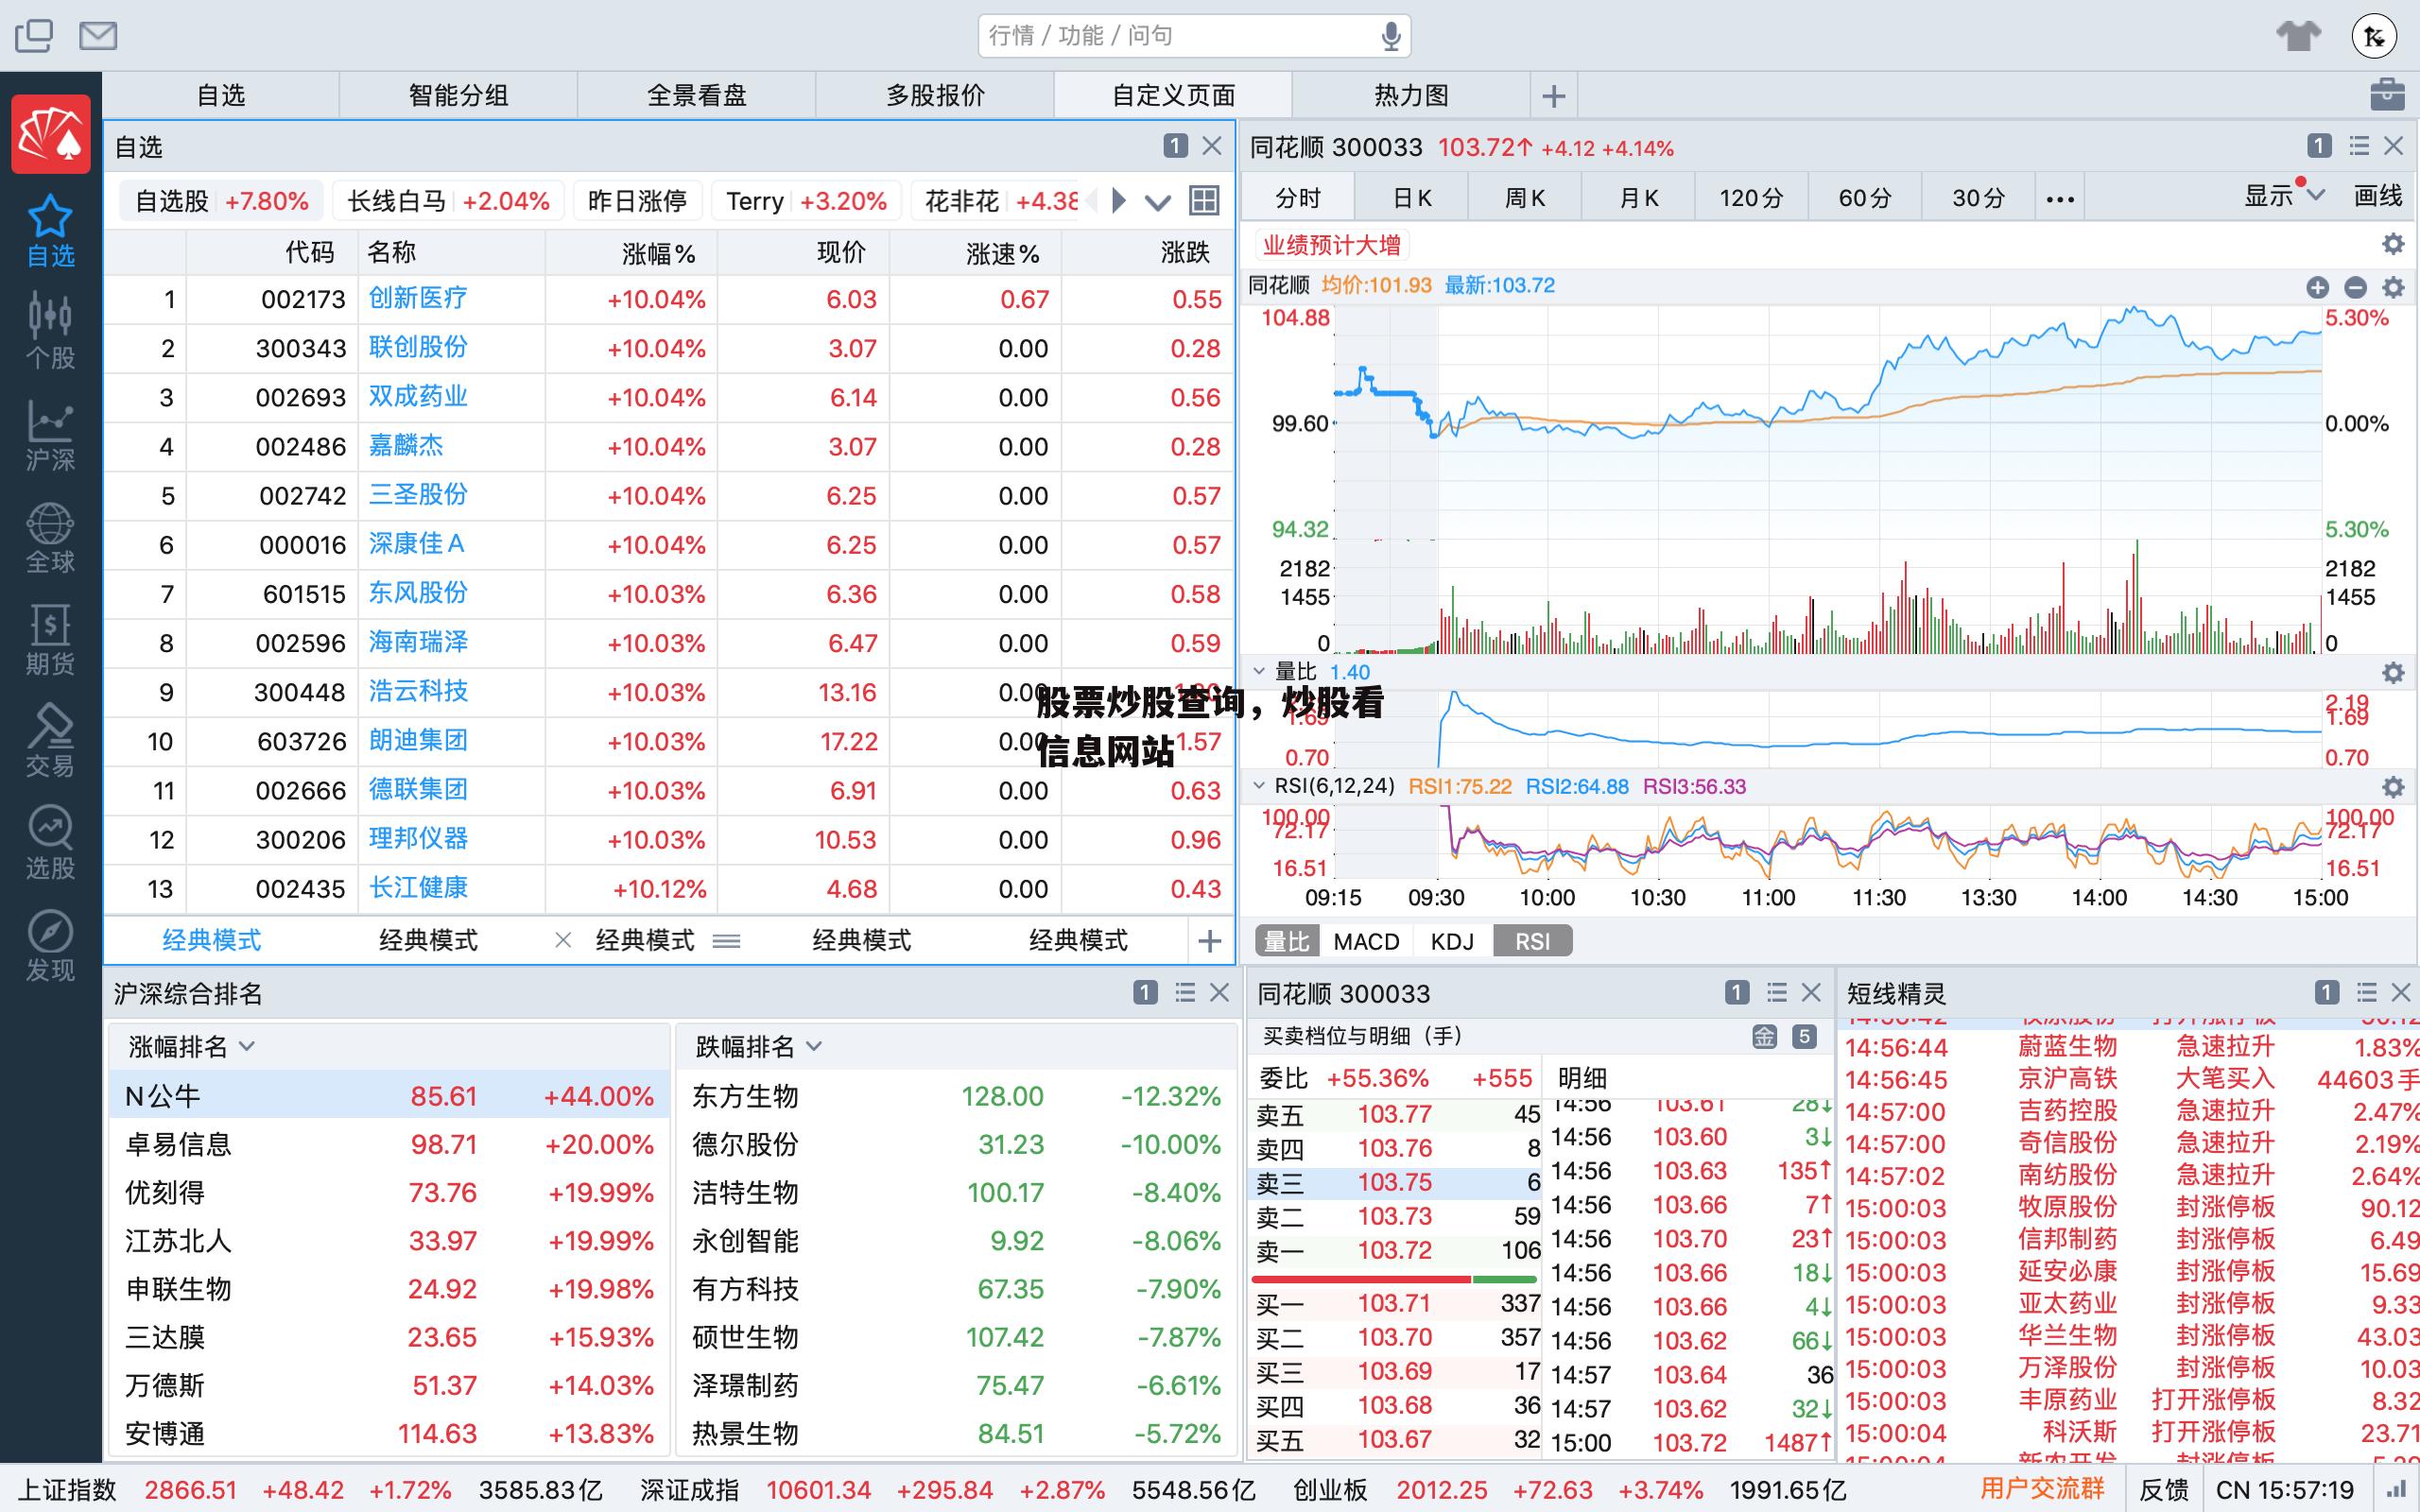Open the 自选 sidebar star icon
The image size is (2420, 1512).
coord(50,231)
